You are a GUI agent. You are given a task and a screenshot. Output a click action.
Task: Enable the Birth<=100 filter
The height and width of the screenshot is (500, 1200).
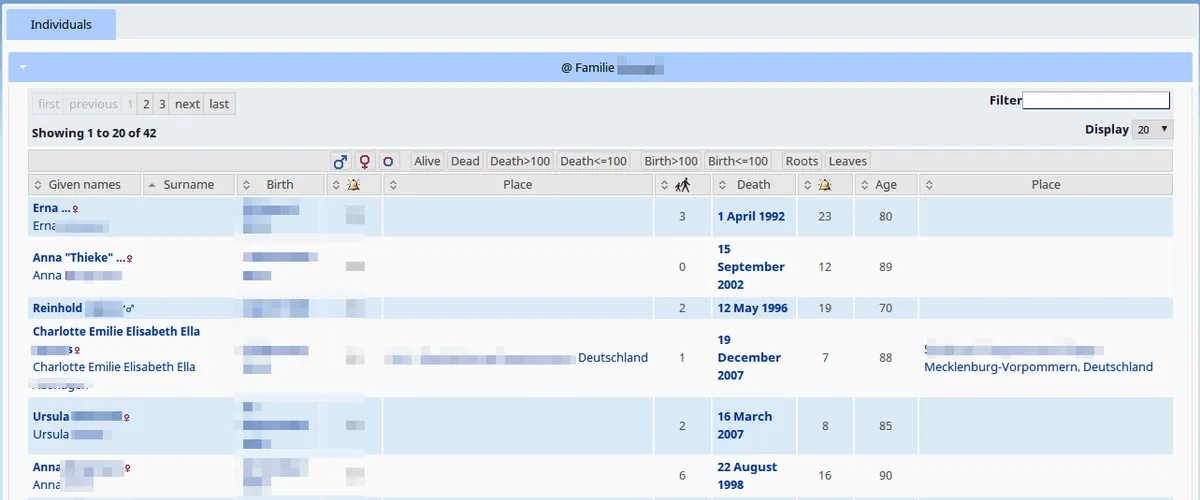click(x=738, y=161)
